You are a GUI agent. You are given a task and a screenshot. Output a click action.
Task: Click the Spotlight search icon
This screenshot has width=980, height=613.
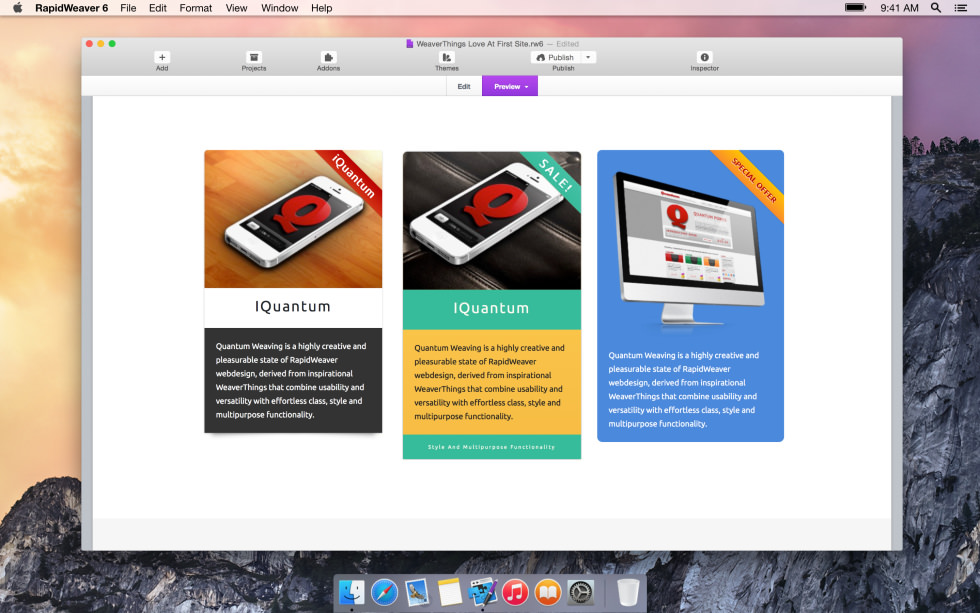(936, 8)
